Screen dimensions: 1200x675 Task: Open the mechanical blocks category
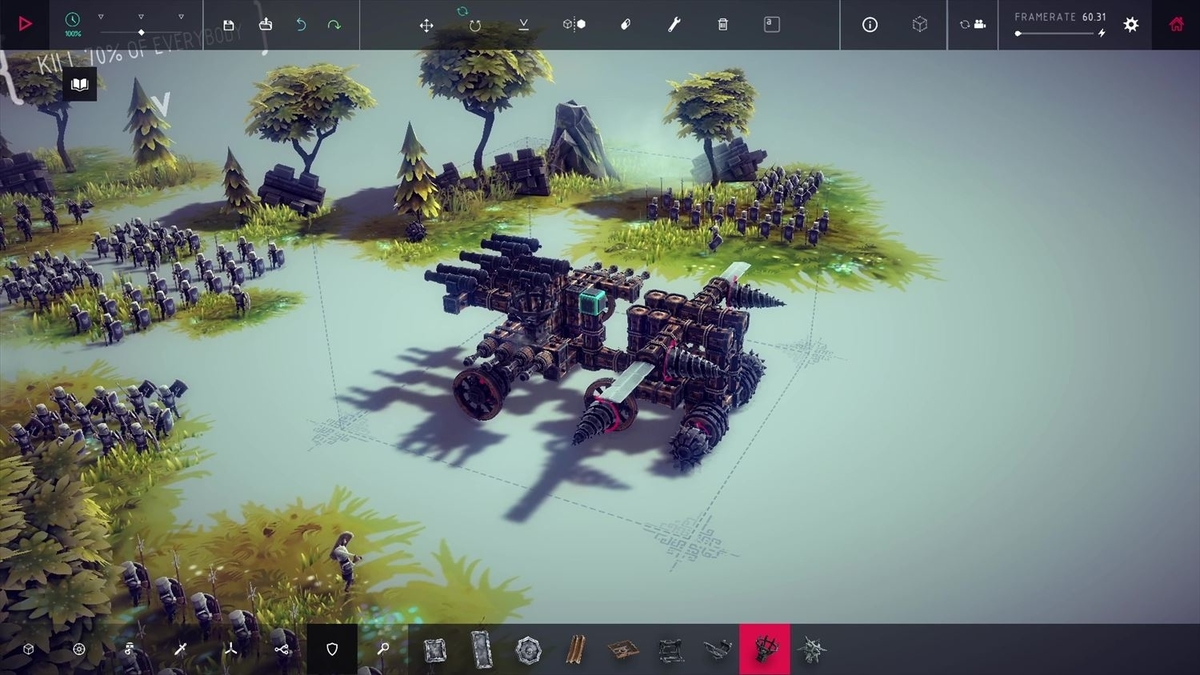pos(130,649)
